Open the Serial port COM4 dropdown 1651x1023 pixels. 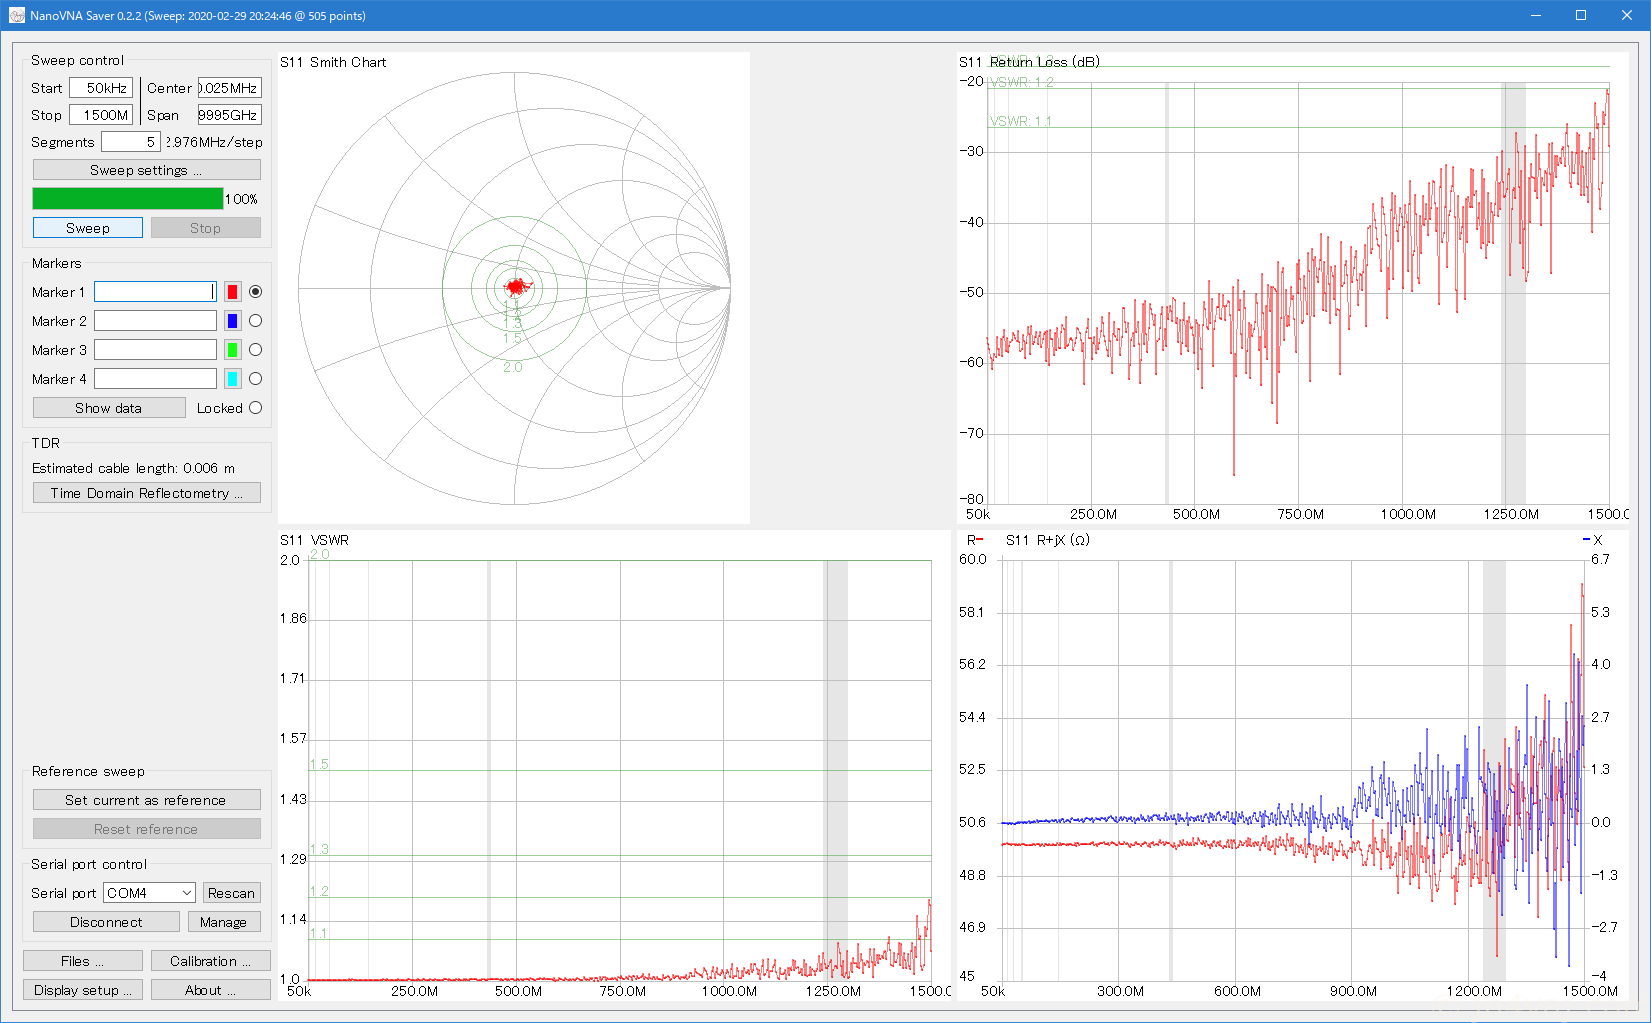click(x=149, y=893)
